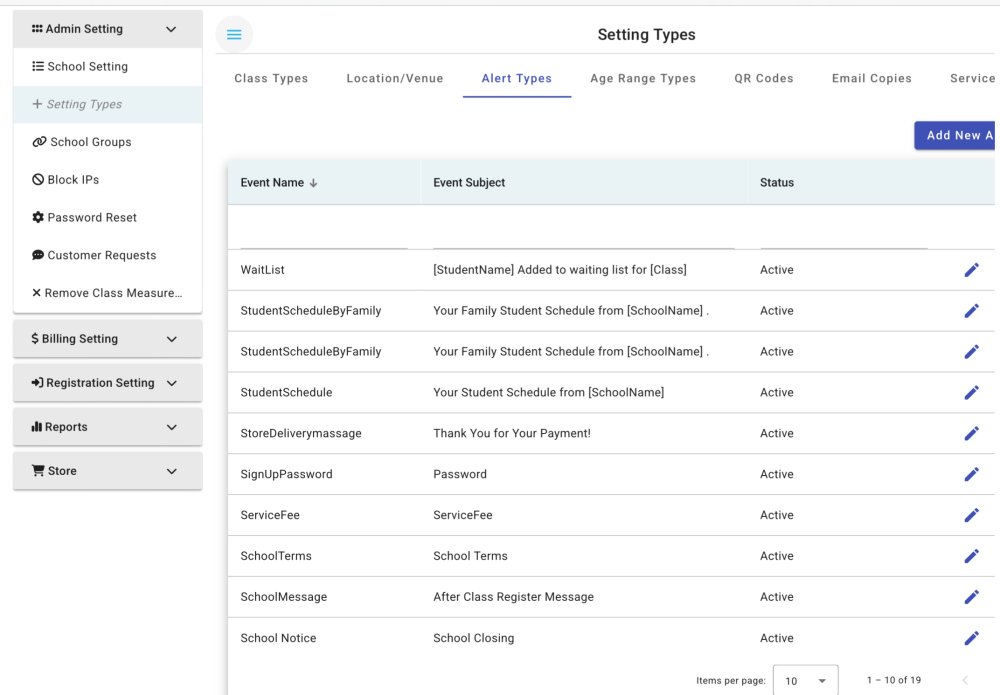Click the Password Reset gear icon
Viewport: 1000px width, 695px height.
pyautogui.click(x=38, y=217)
